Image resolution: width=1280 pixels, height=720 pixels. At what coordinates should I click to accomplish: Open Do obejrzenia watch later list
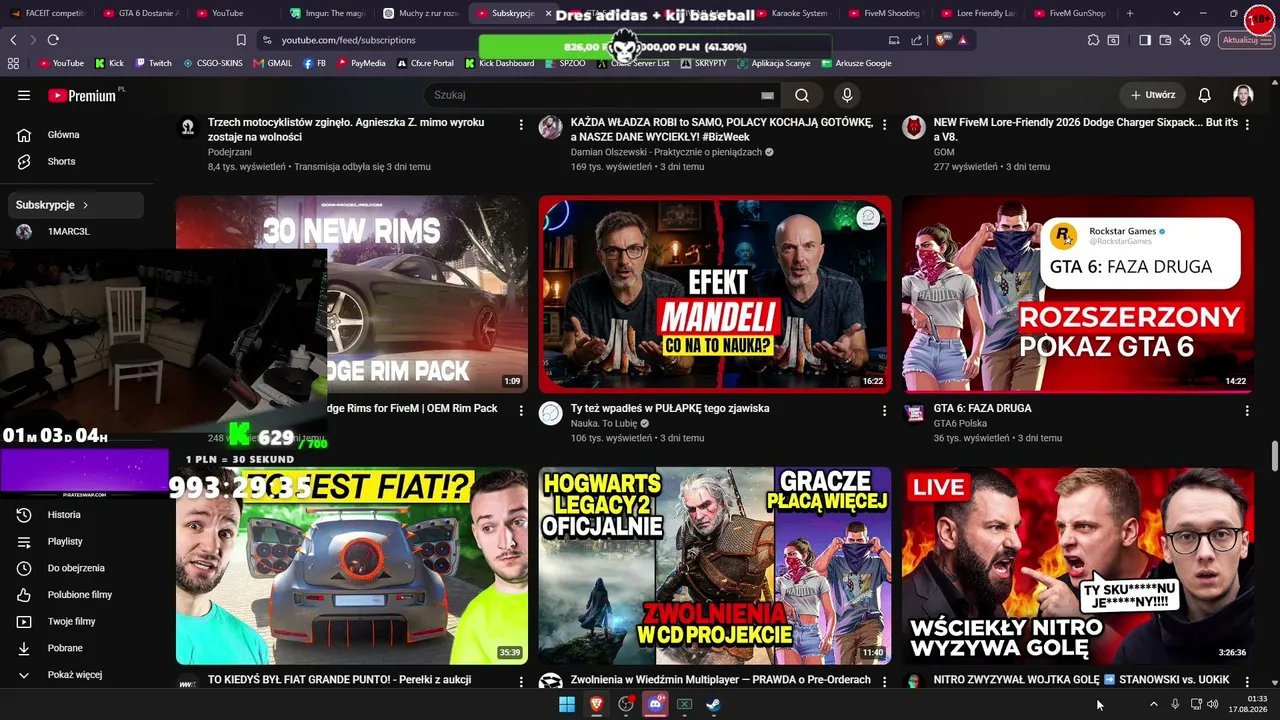[x=76, y=568]
